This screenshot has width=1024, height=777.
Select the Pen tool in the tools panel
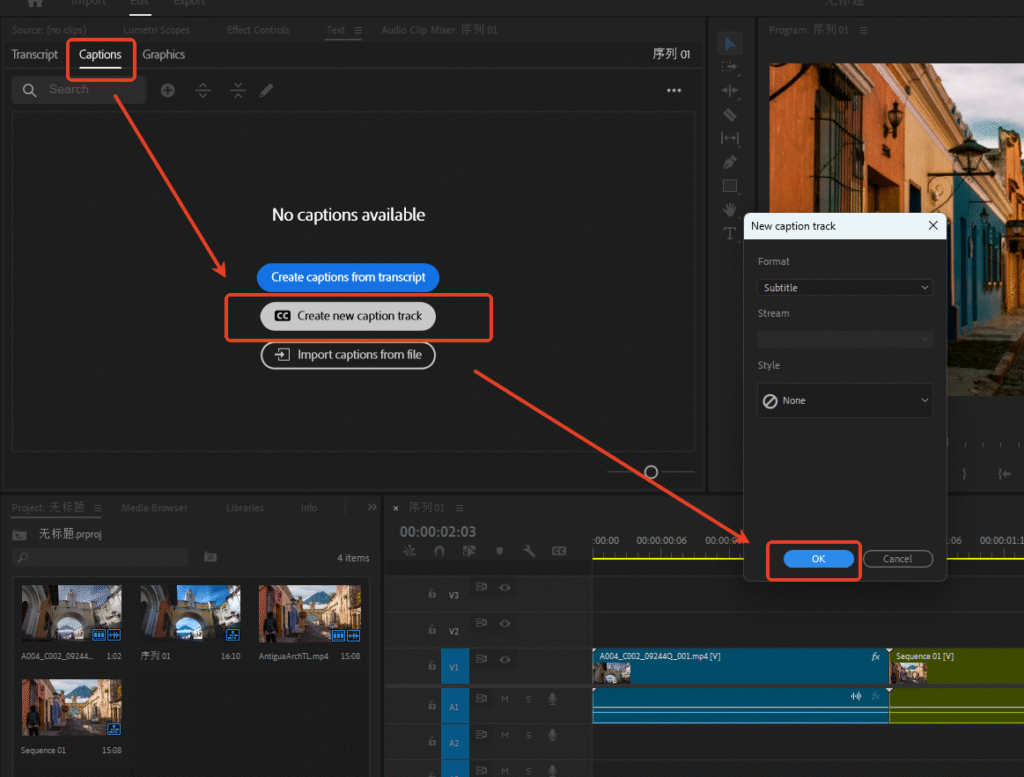coord(730,160)
